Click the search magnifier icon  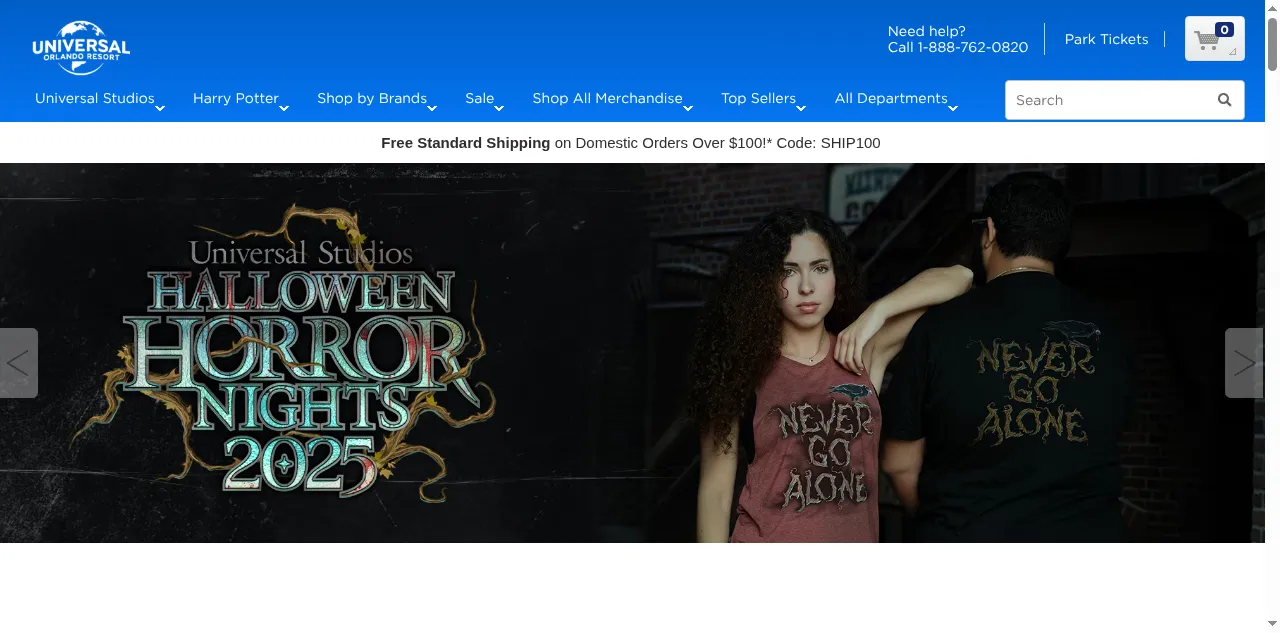tap(1224, 100)
